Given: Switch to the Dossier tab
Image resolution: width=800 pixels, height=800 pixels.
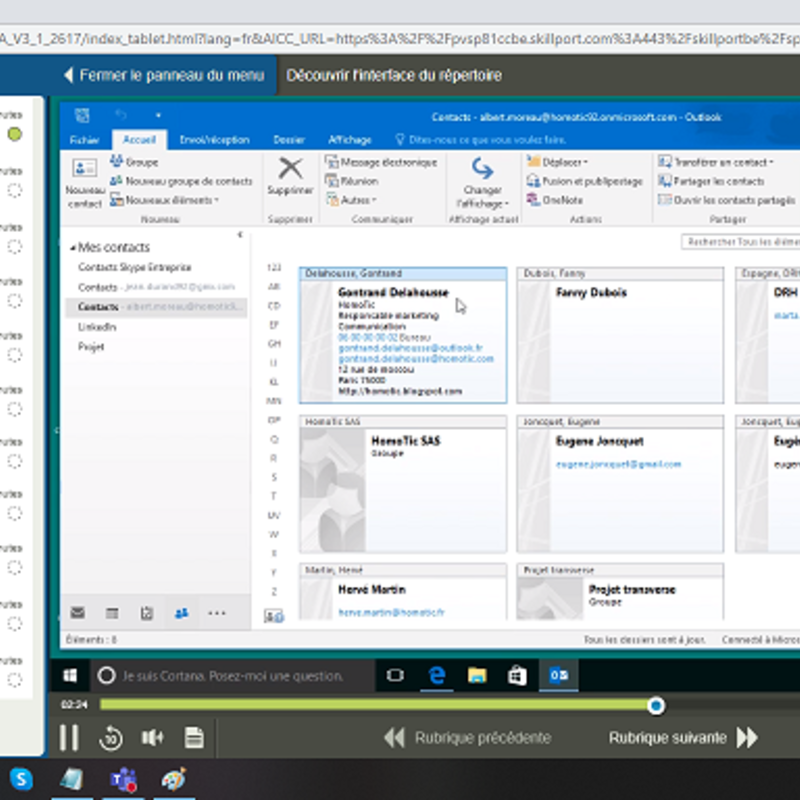Looking at the screenshot, I should tap(289, 140).
